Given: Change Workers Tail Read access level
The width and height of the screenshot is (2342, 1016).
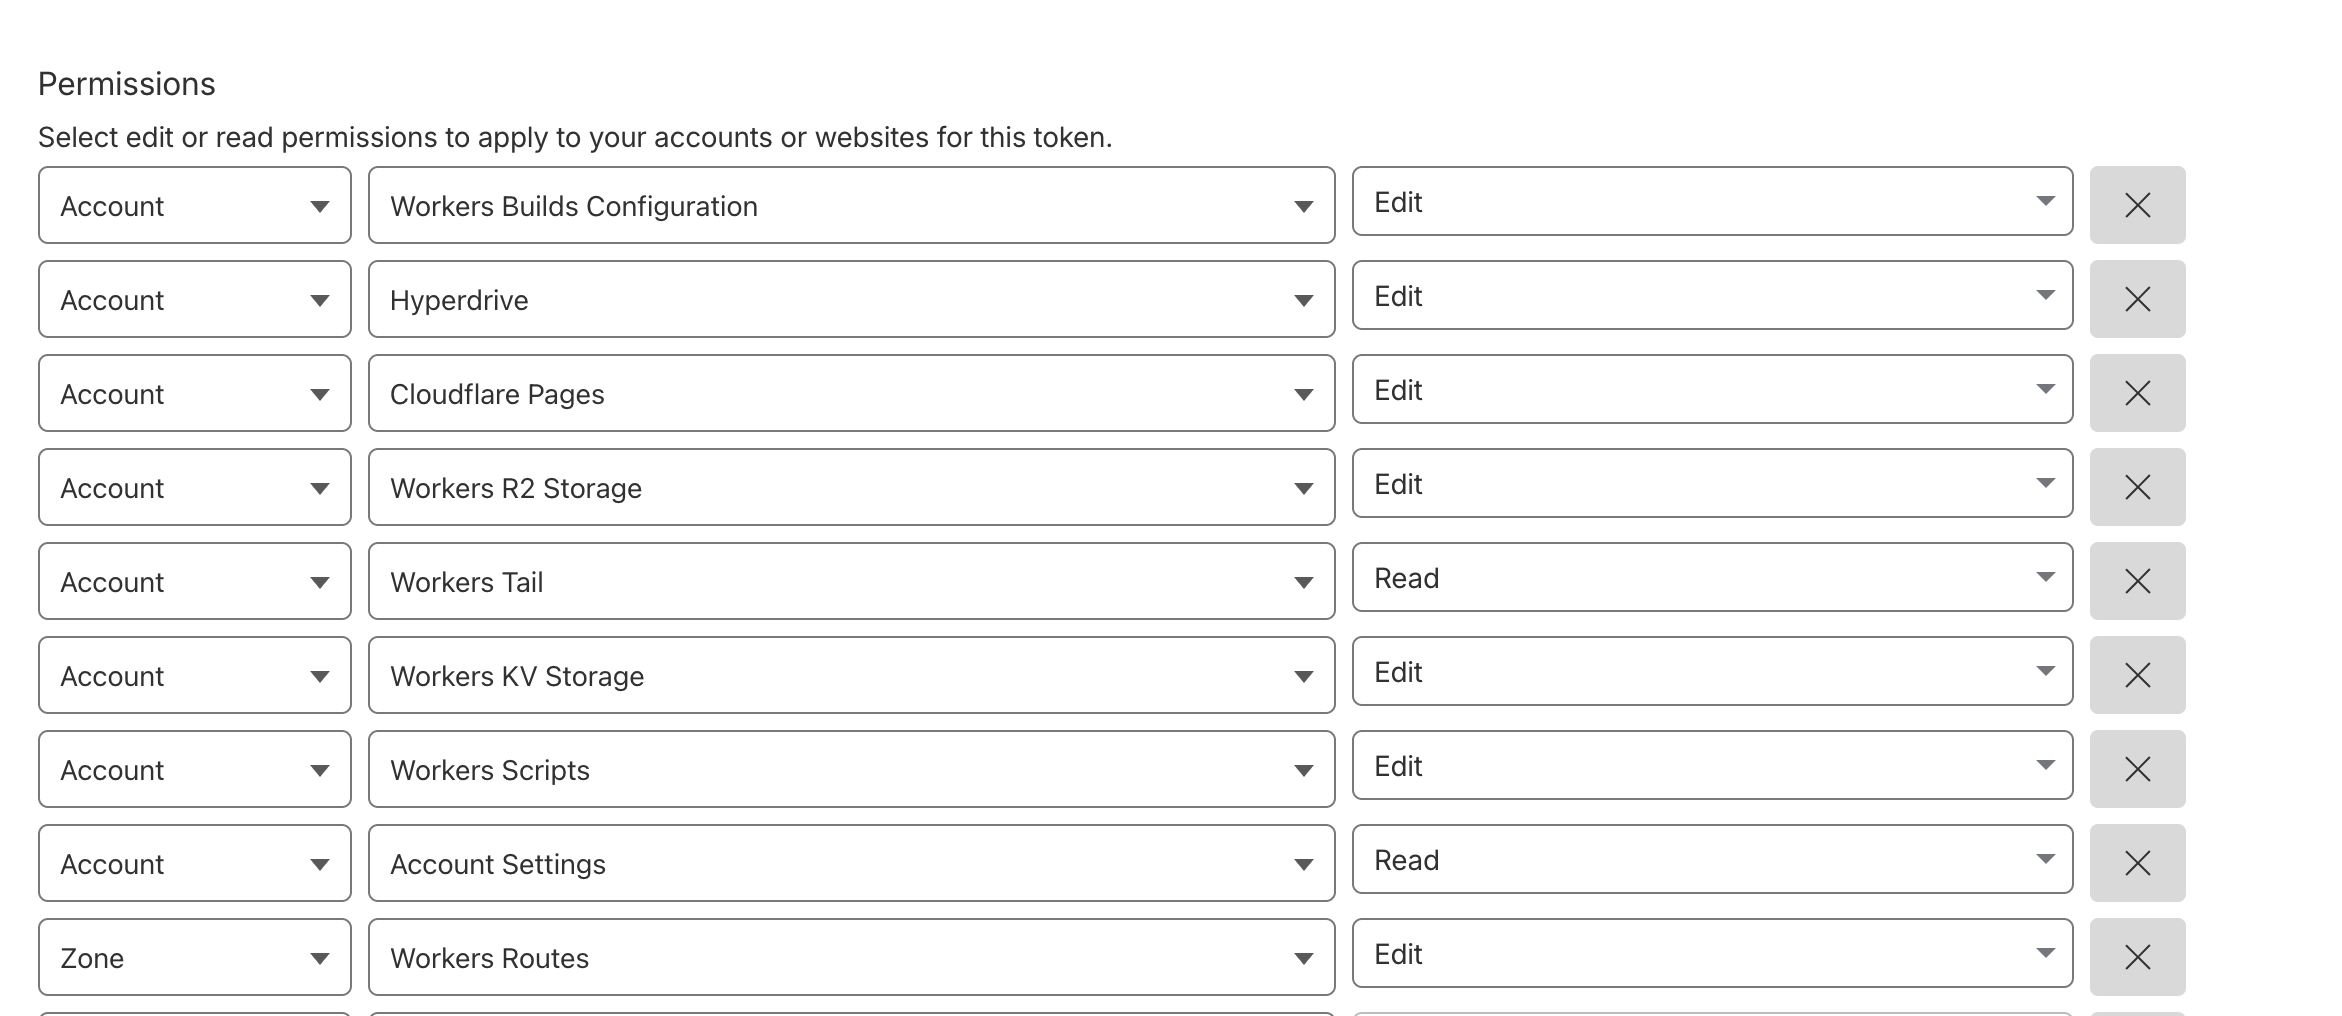Looking at the screenshot, I should (1711, 577).
